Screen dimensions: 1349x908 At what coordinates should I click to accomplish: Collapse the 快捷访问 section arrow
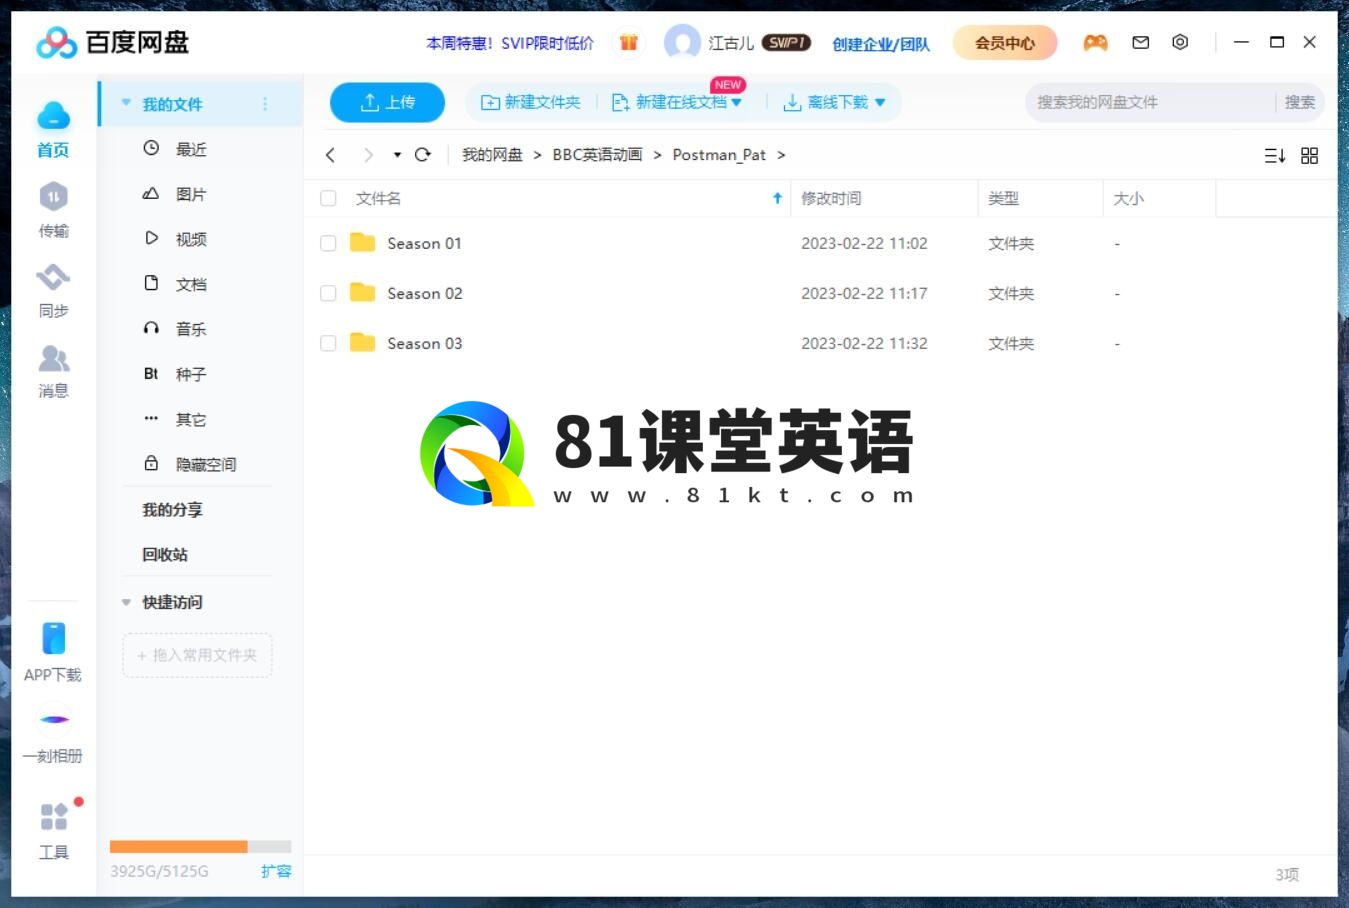click(x=126, y=602)
